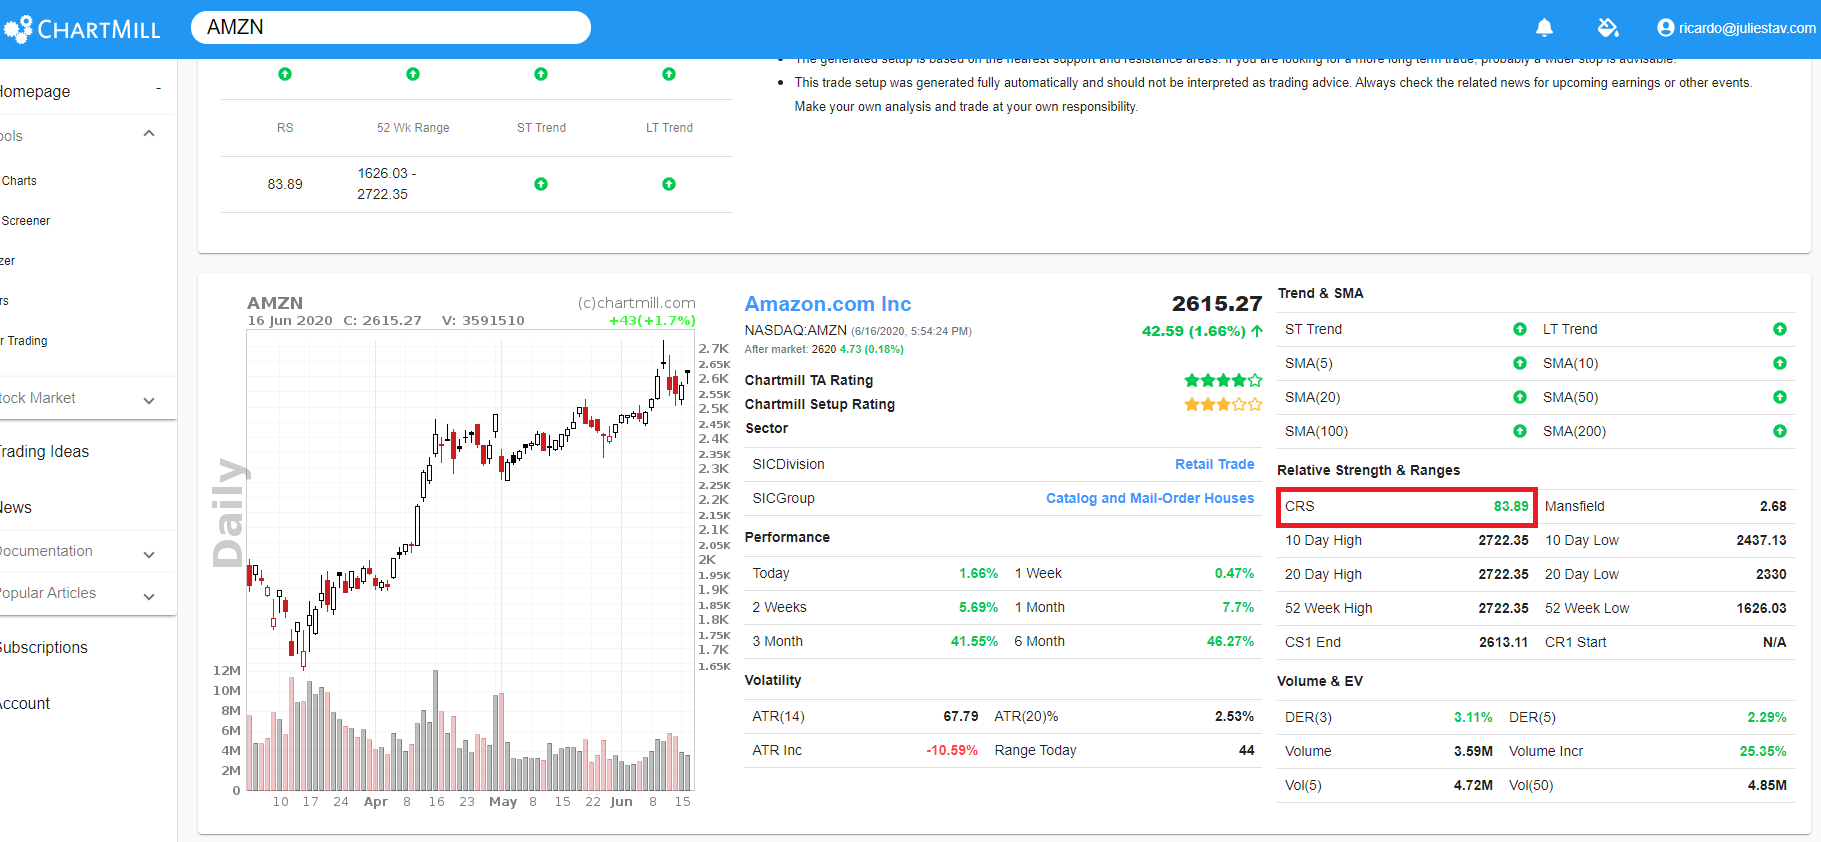The width and height of the screenshot is (1821, 842).
Task: Click SMA(5) green up indicator
Action: (1520, 363)
